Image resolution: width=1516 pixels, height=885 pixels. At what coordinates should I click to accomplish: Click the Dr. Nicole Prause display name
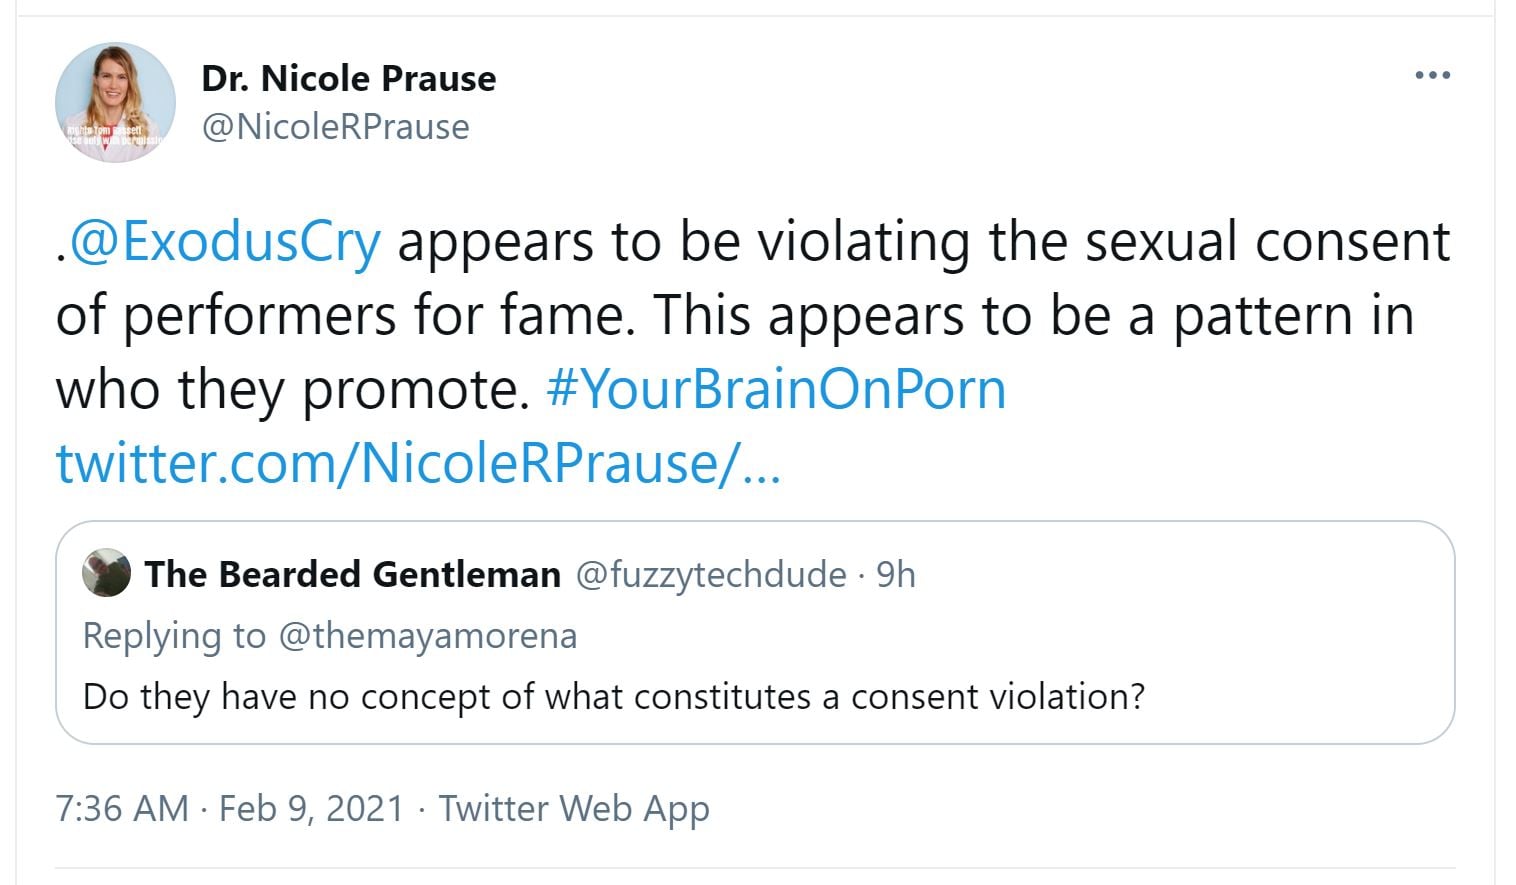[x=348, y=78]
